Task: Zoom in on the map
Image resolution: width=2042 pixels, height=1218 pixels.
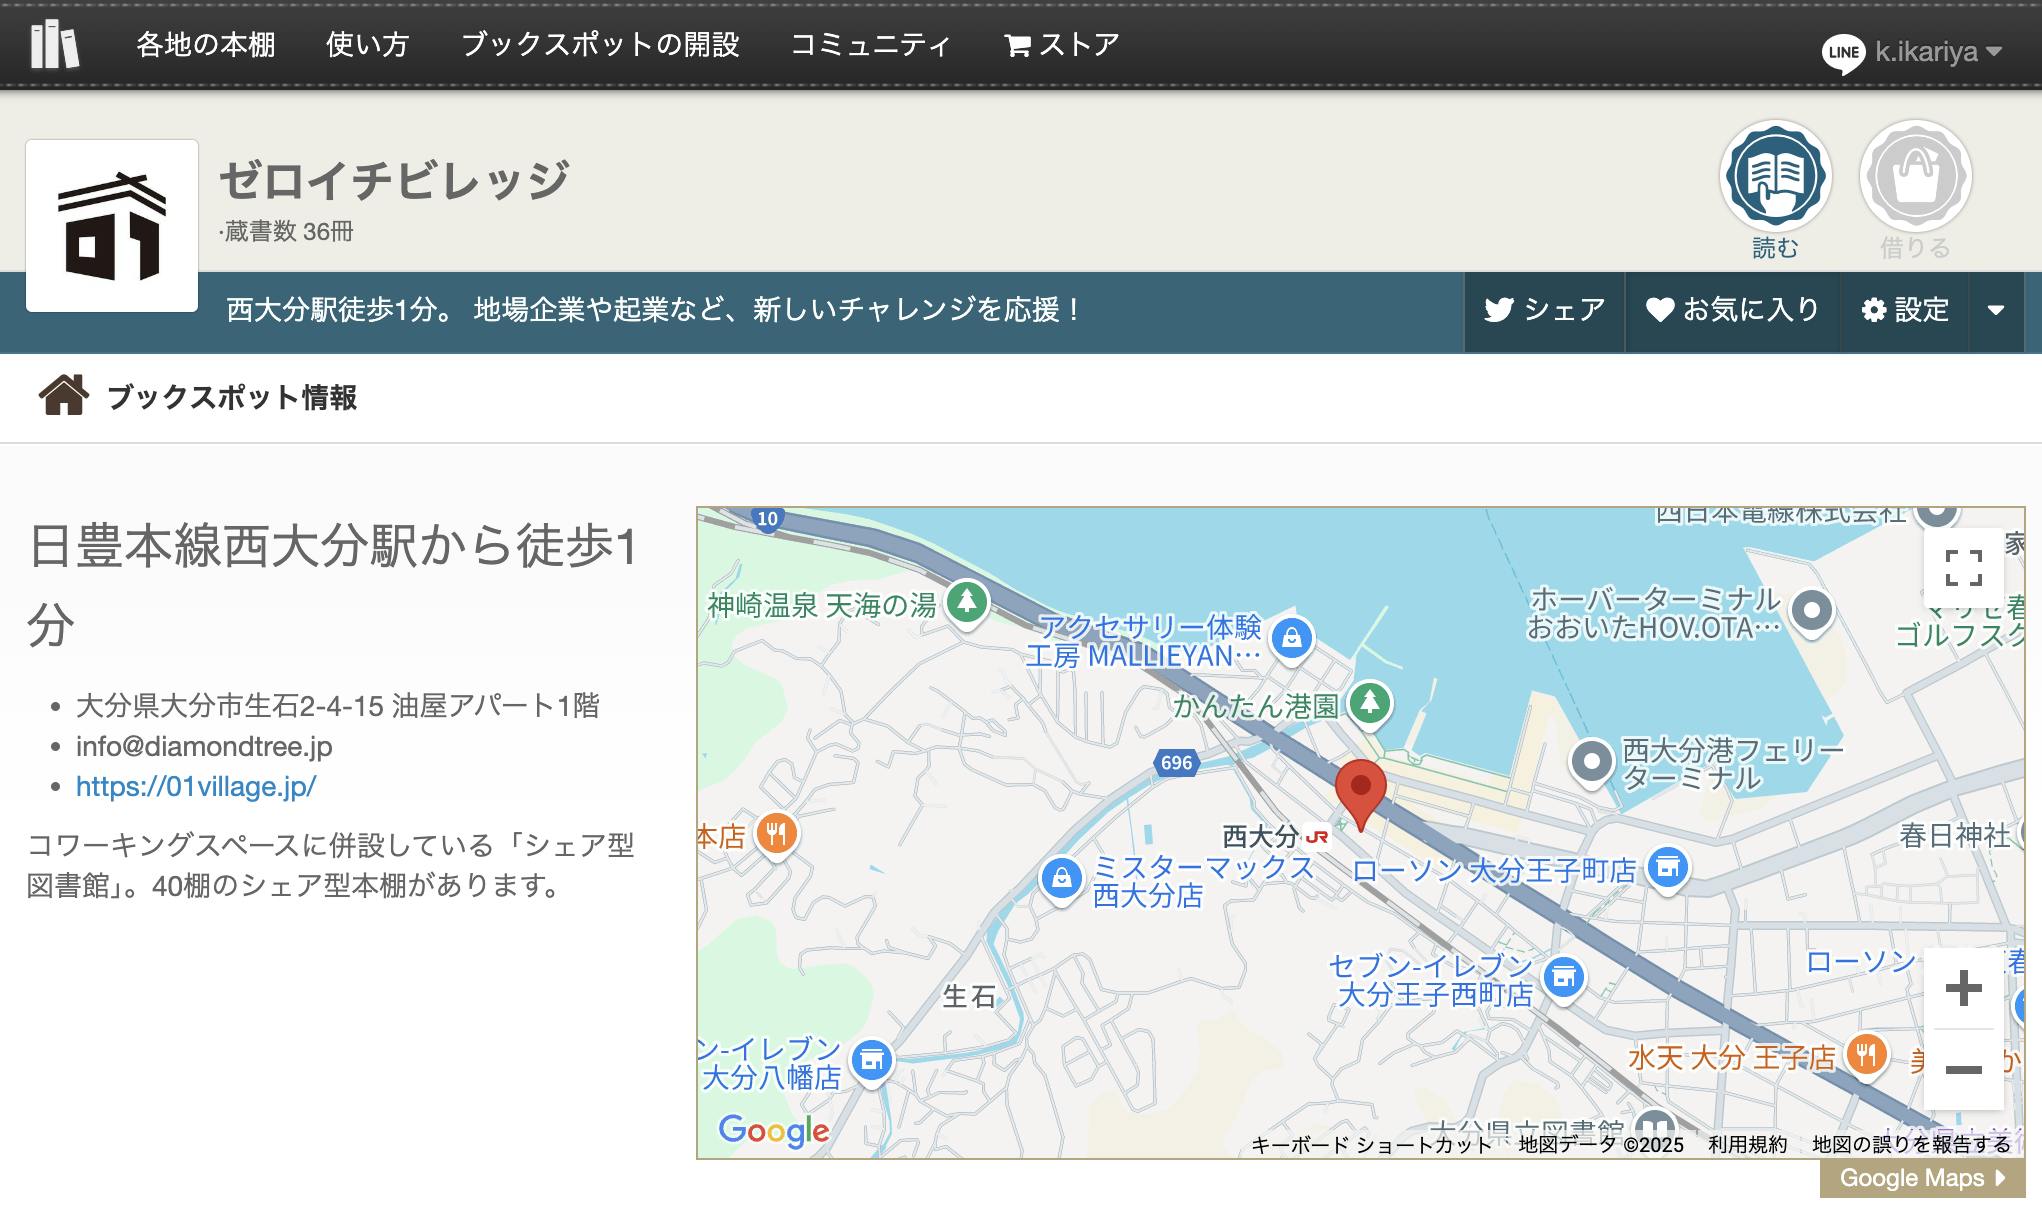Action: pyautogui.click(x=1963, y=989)
